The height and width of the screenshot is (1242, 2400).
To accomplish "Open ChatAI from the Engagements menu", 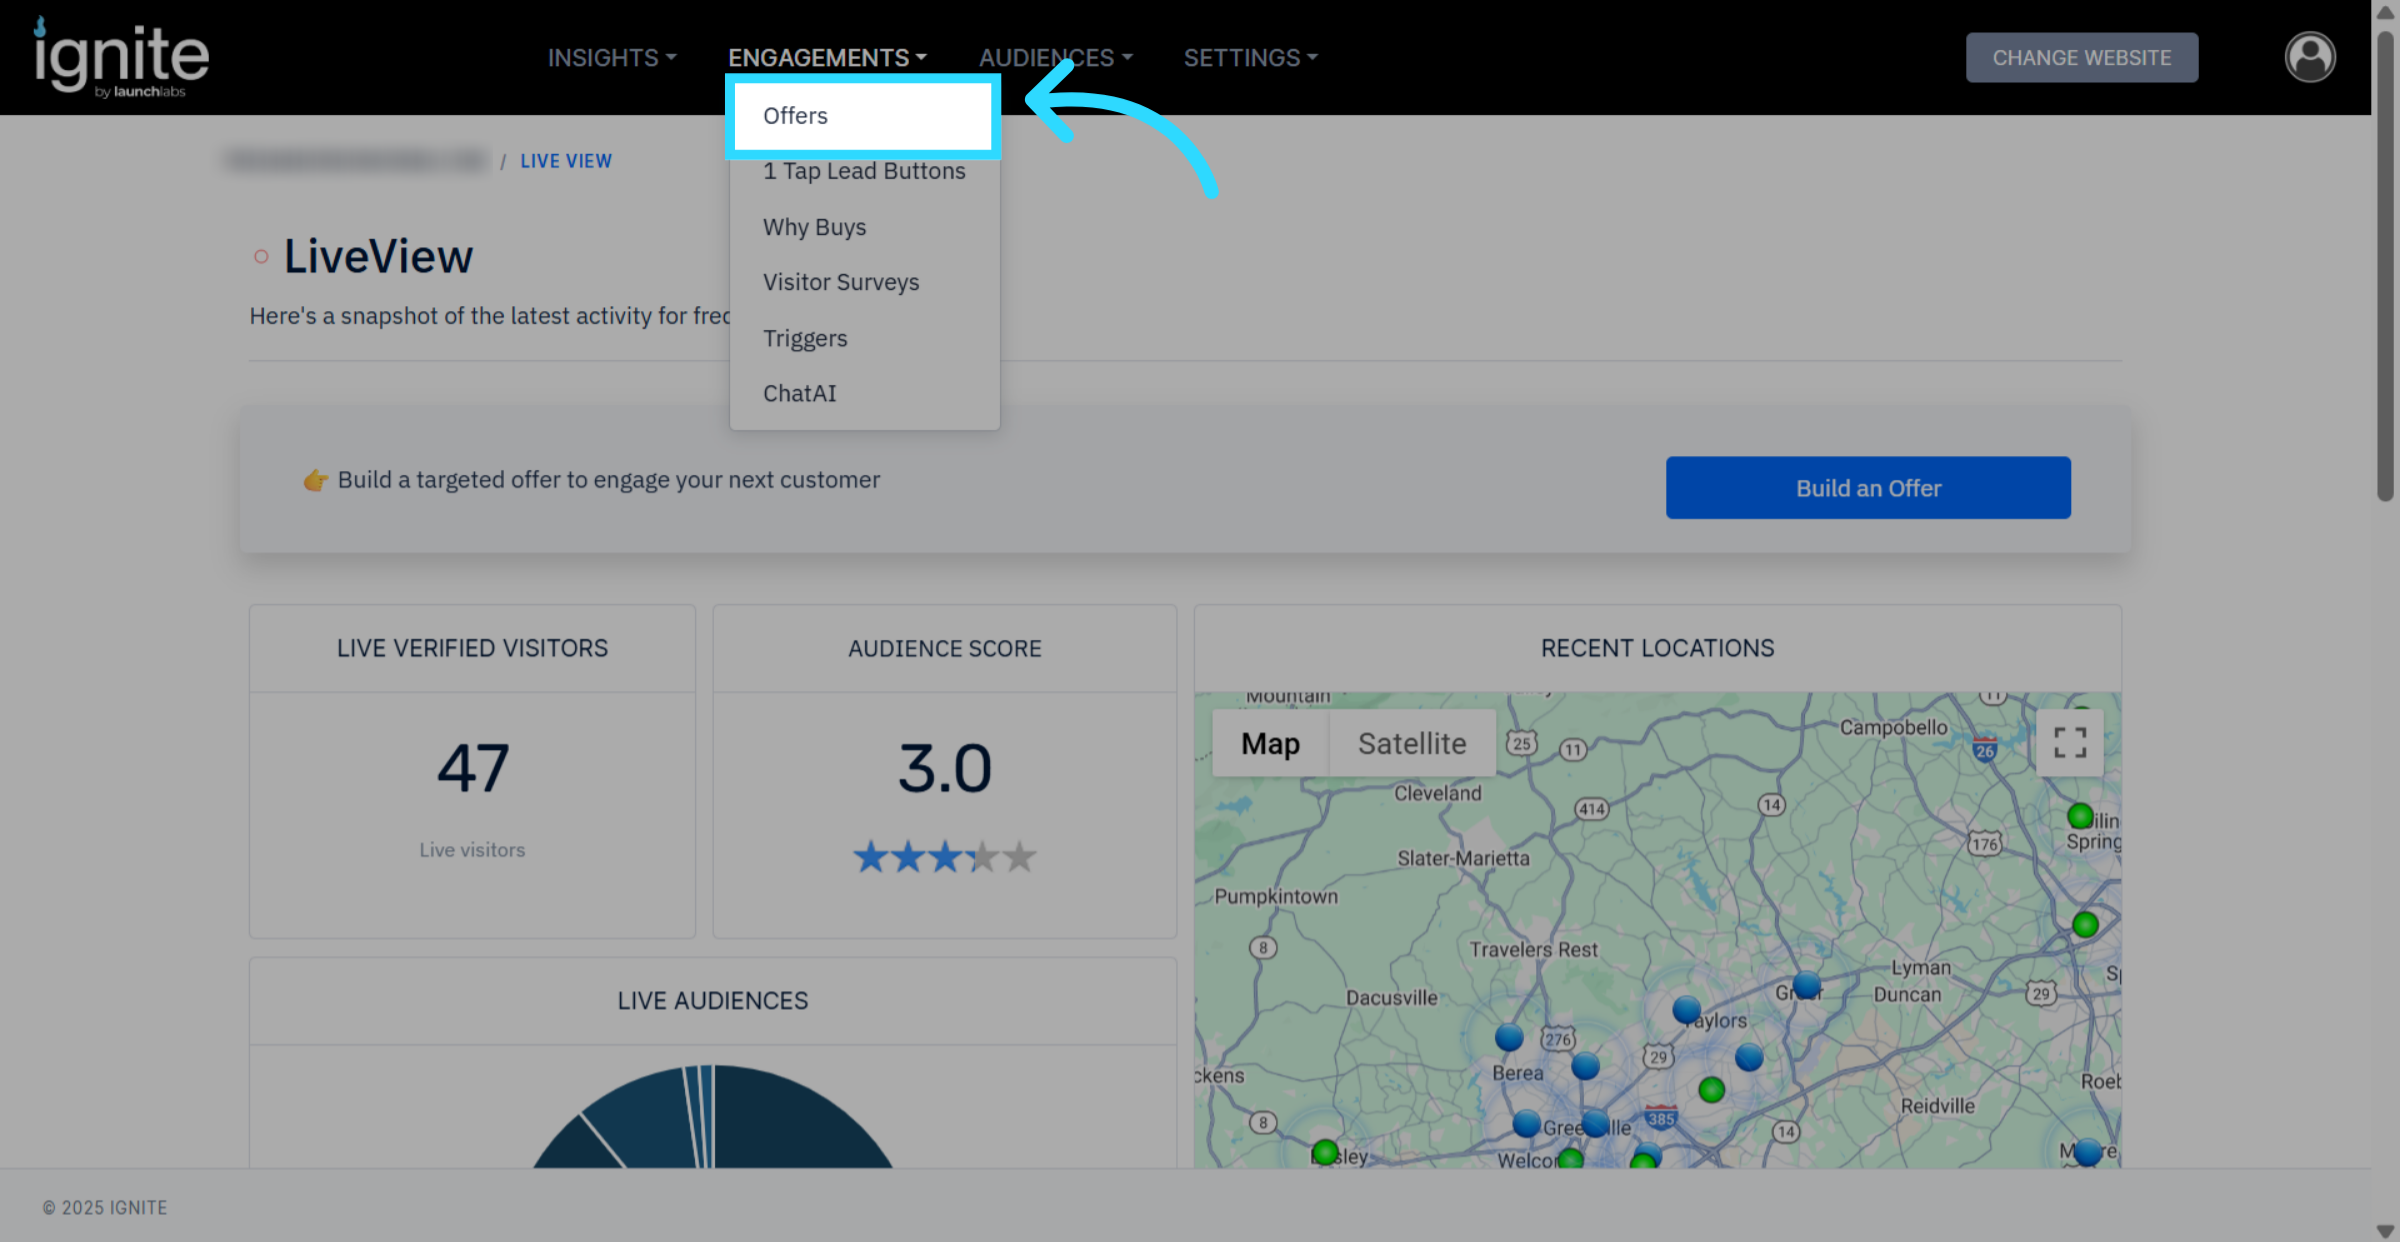I will pyautogui.click(x=799, y=393).
